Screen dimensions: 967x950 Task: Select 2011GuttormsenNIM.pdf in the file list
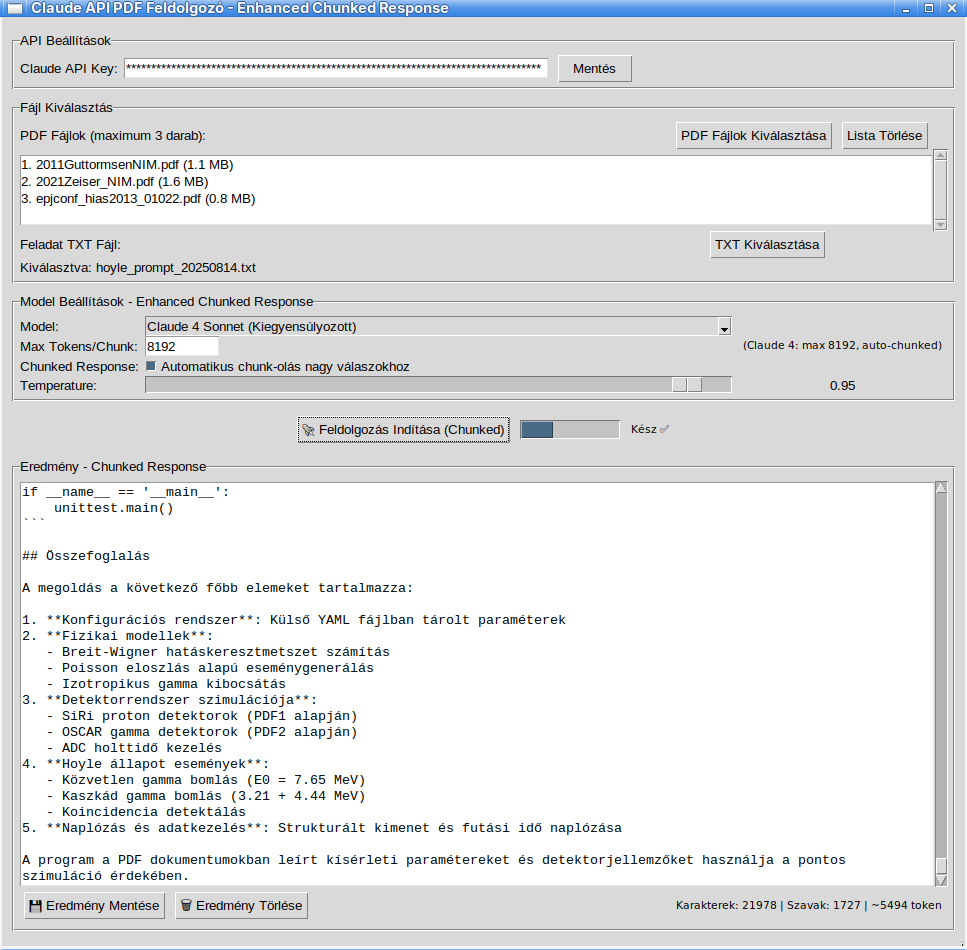click(127, 165)
